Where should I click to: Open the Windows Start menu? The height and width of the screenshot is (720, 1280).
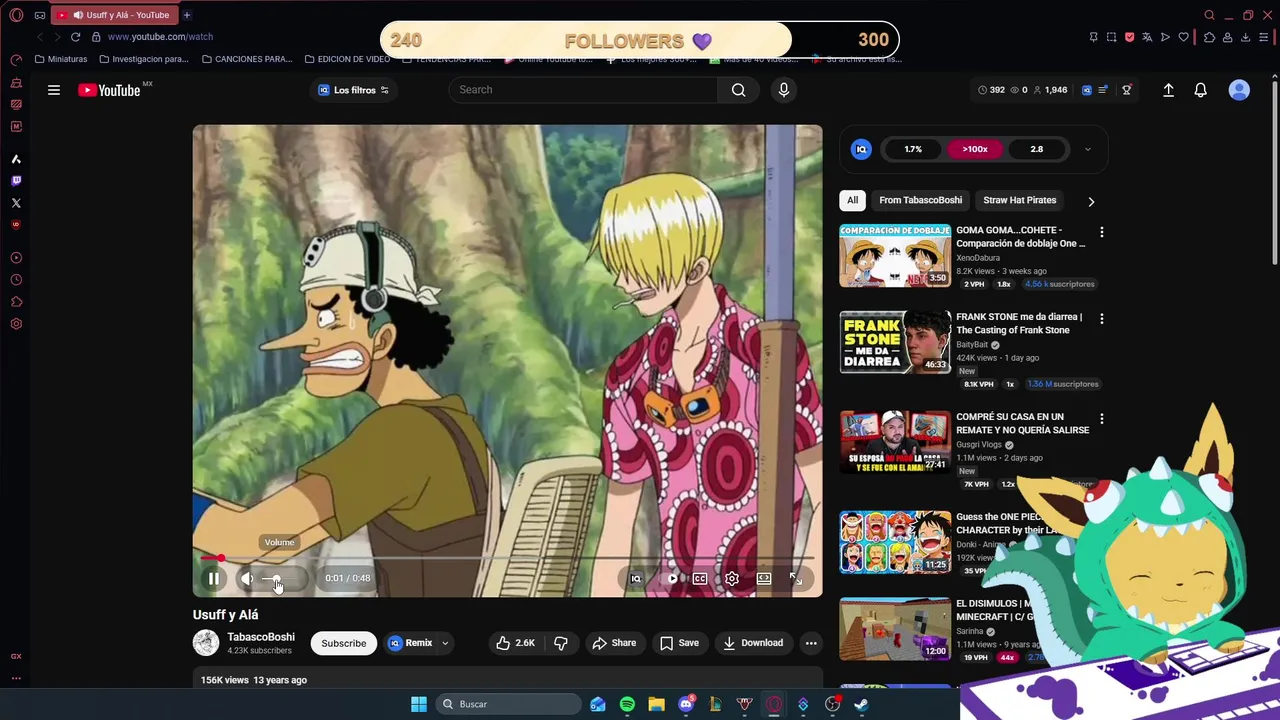click(x=419, y=704)
